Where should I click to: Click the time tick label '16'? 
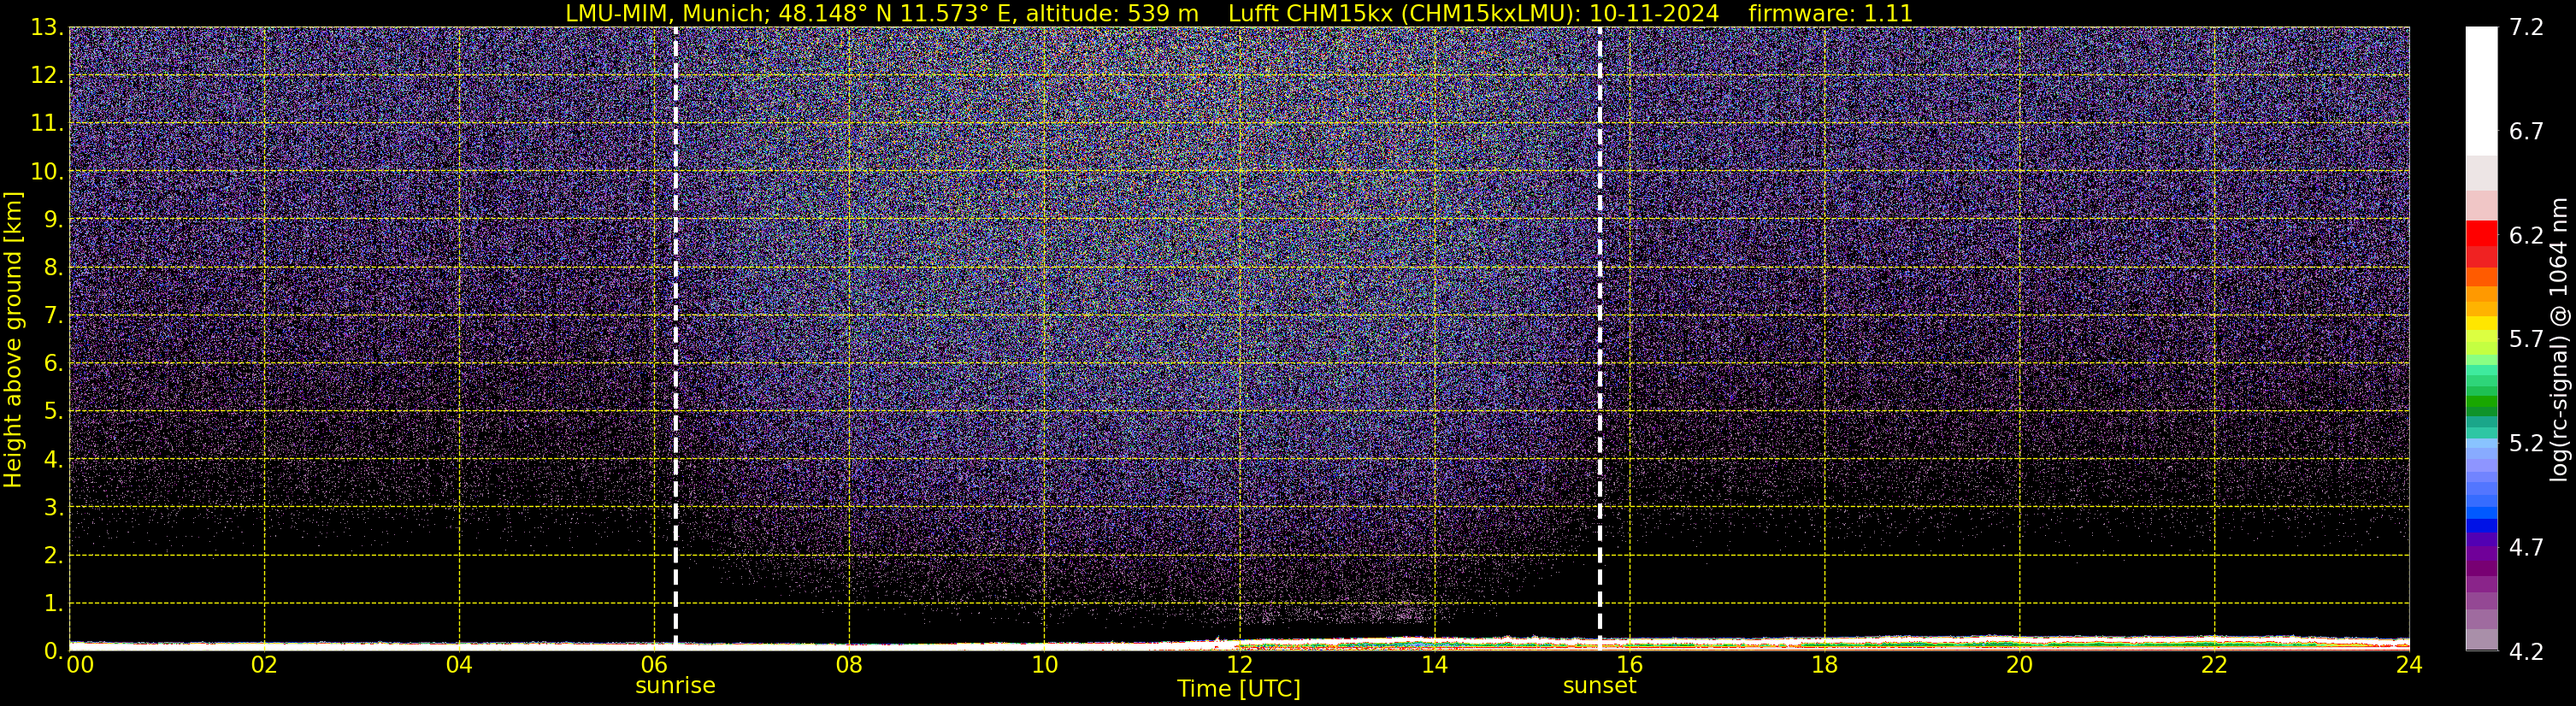[x=1629, y=665]
